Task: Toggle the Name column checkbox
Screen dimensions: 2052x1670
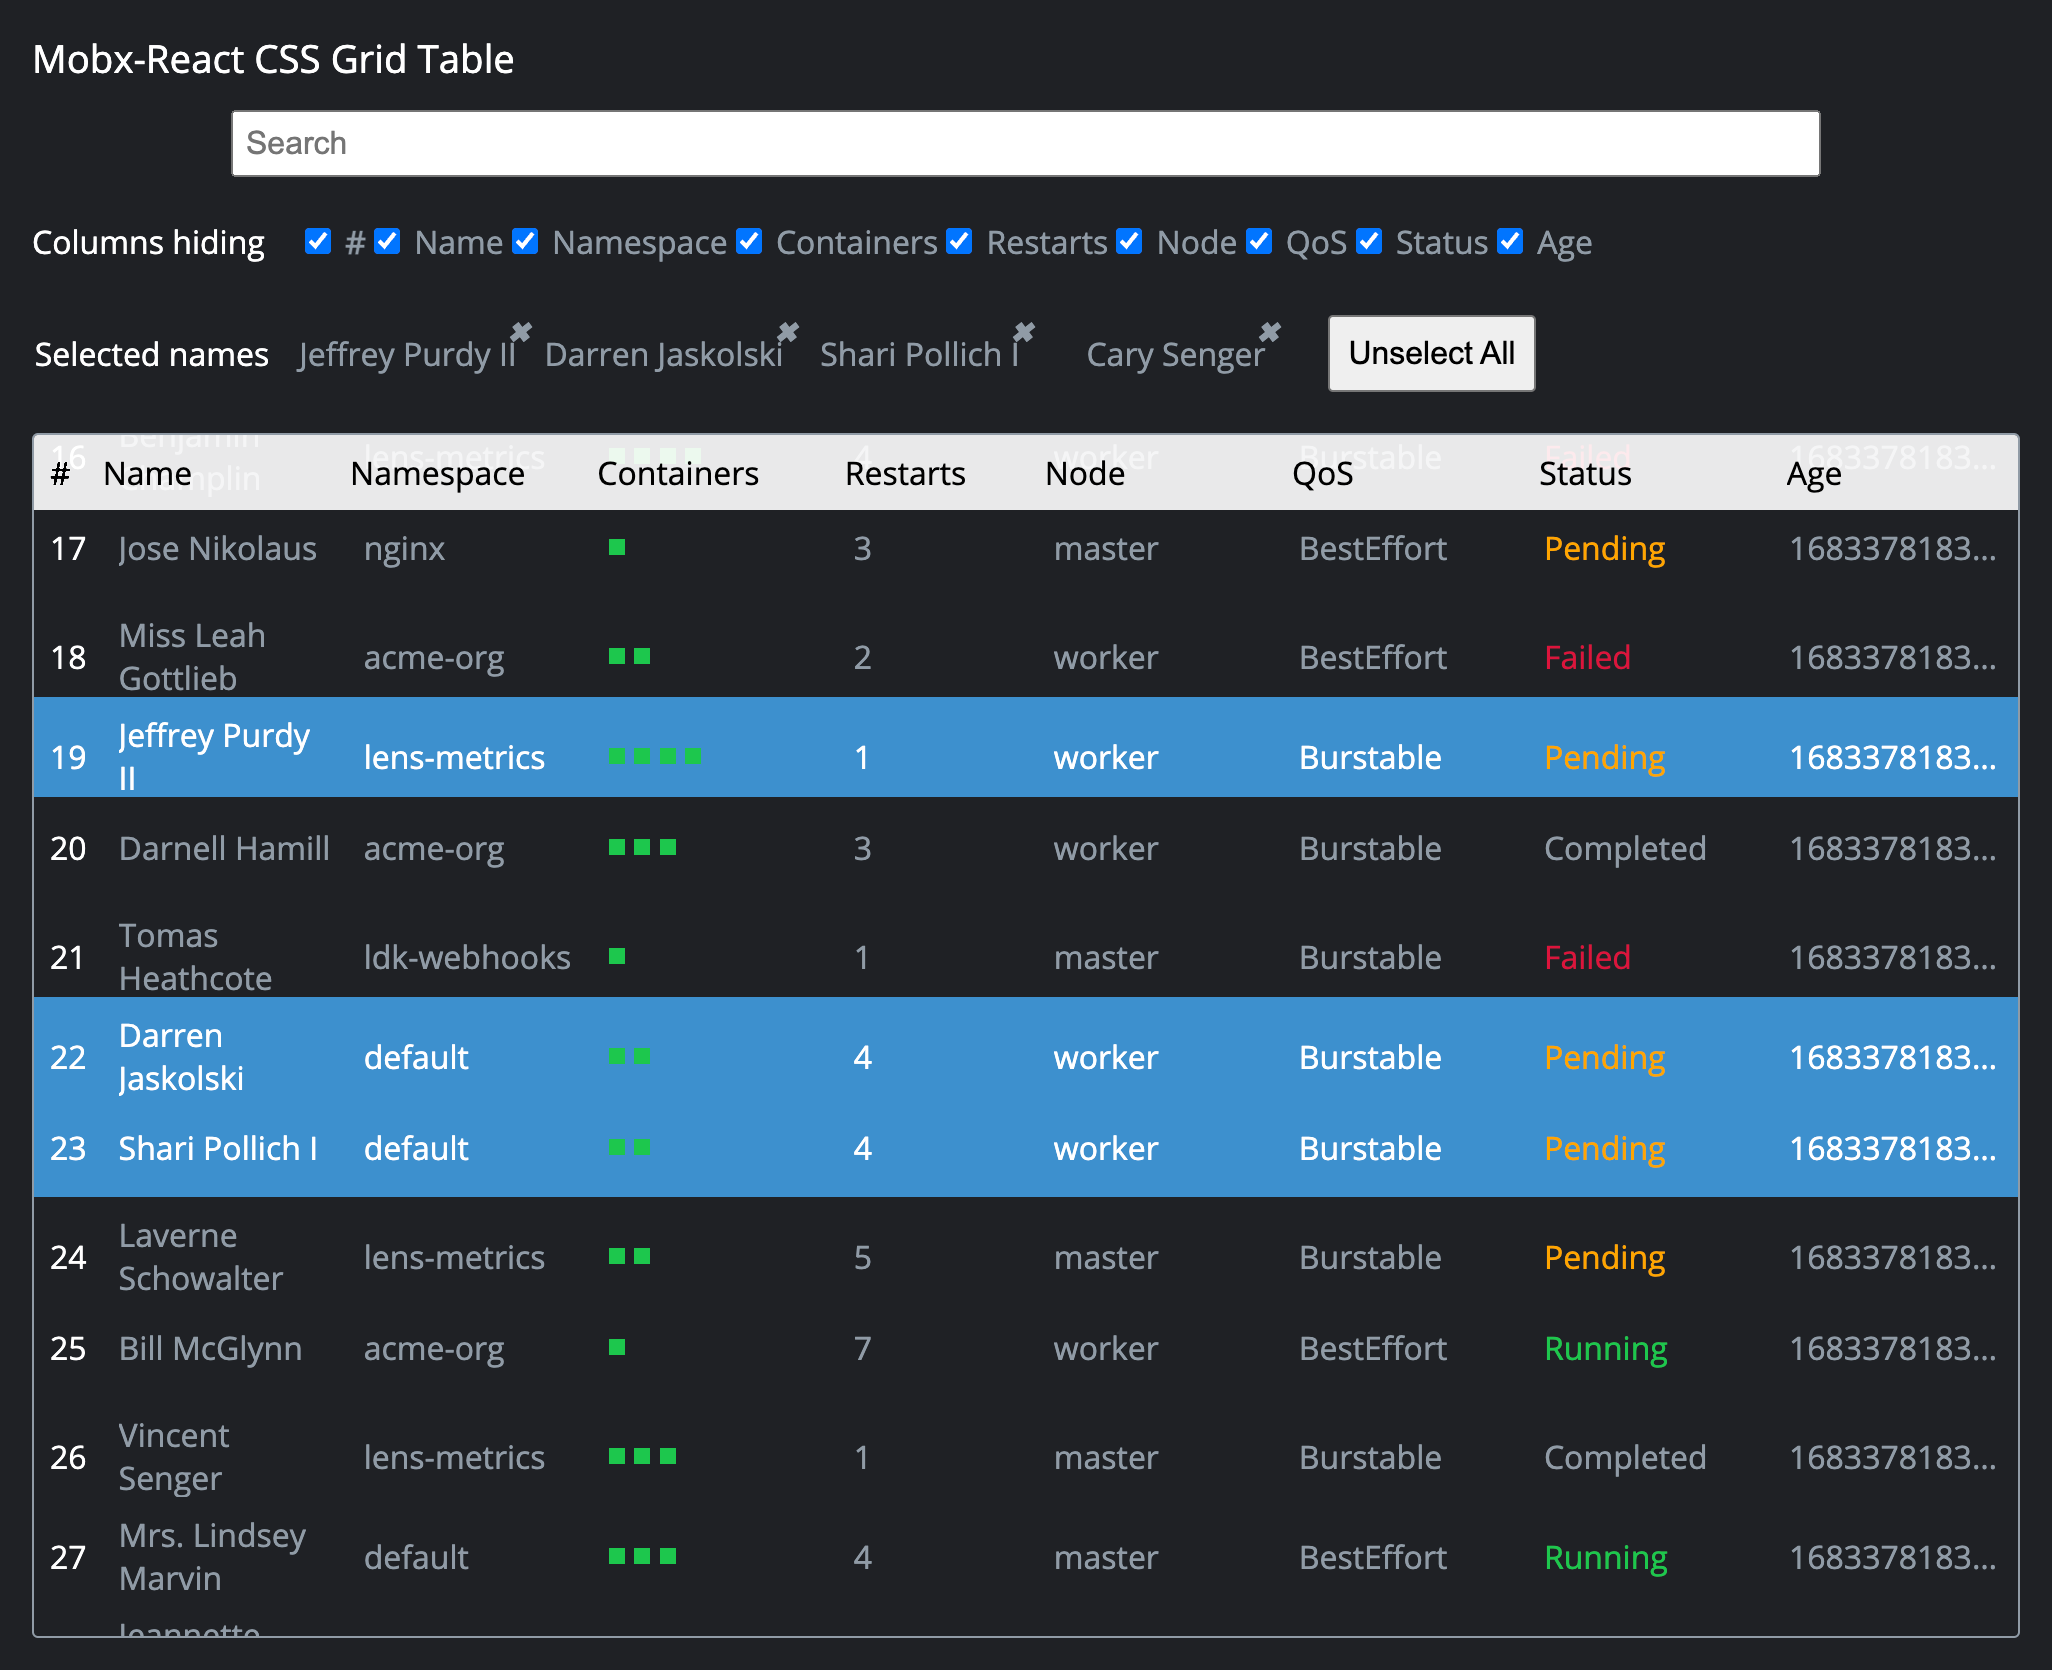Action: (387, 241)
